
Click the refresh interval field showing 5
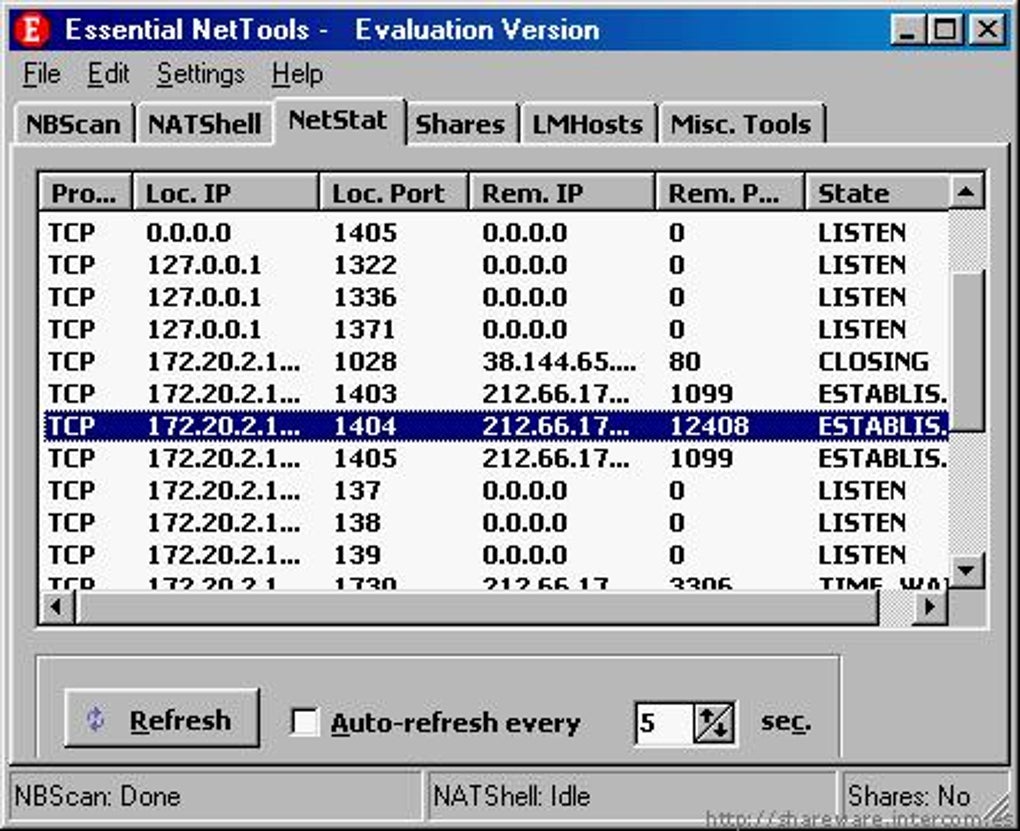(664, 722)
